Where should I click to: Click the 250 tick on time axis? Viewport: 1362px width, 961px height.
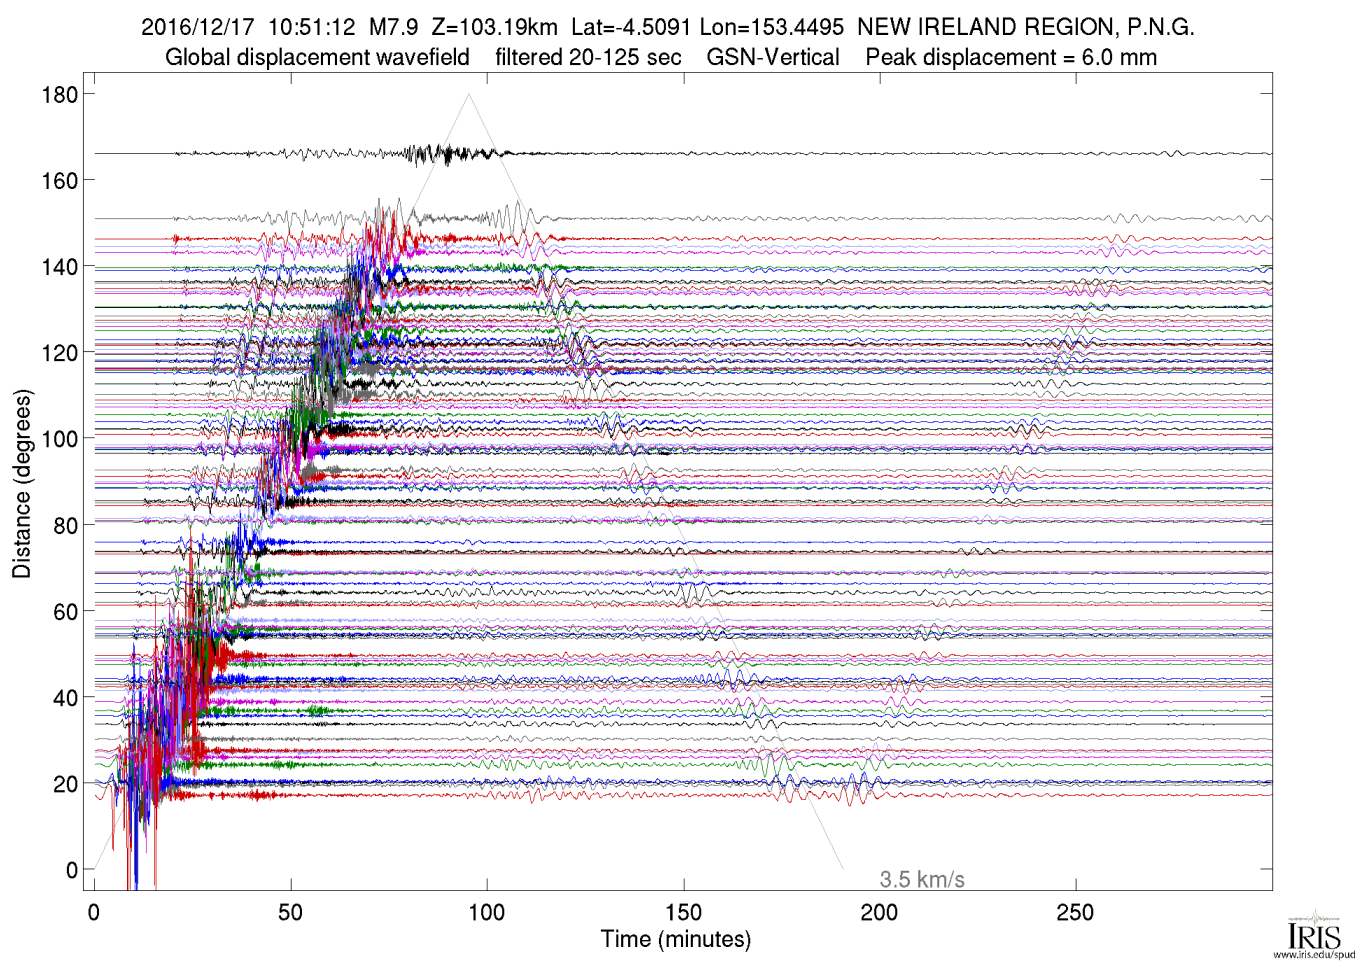pos(1076,913)
